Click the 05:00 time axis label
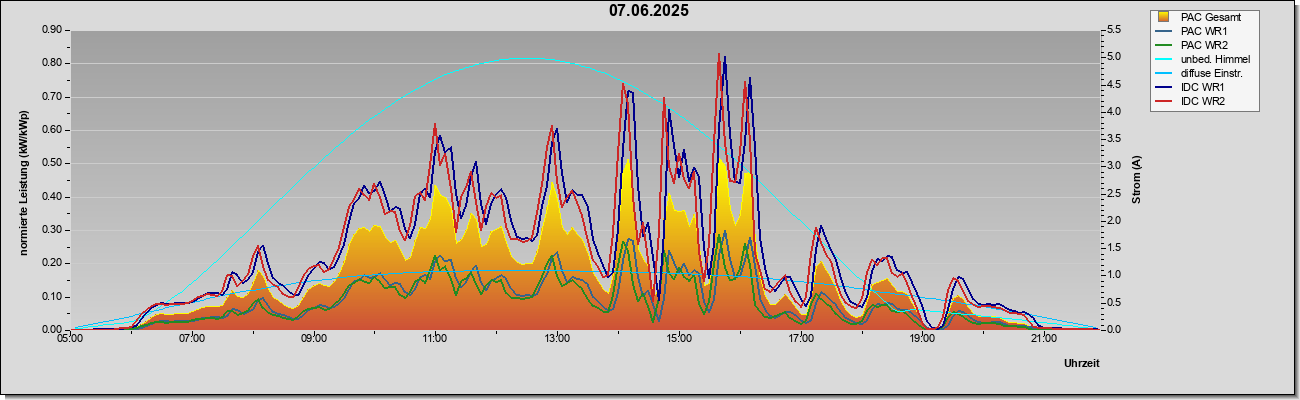The height and width of the screenshot is (400, 1300). 70,339
